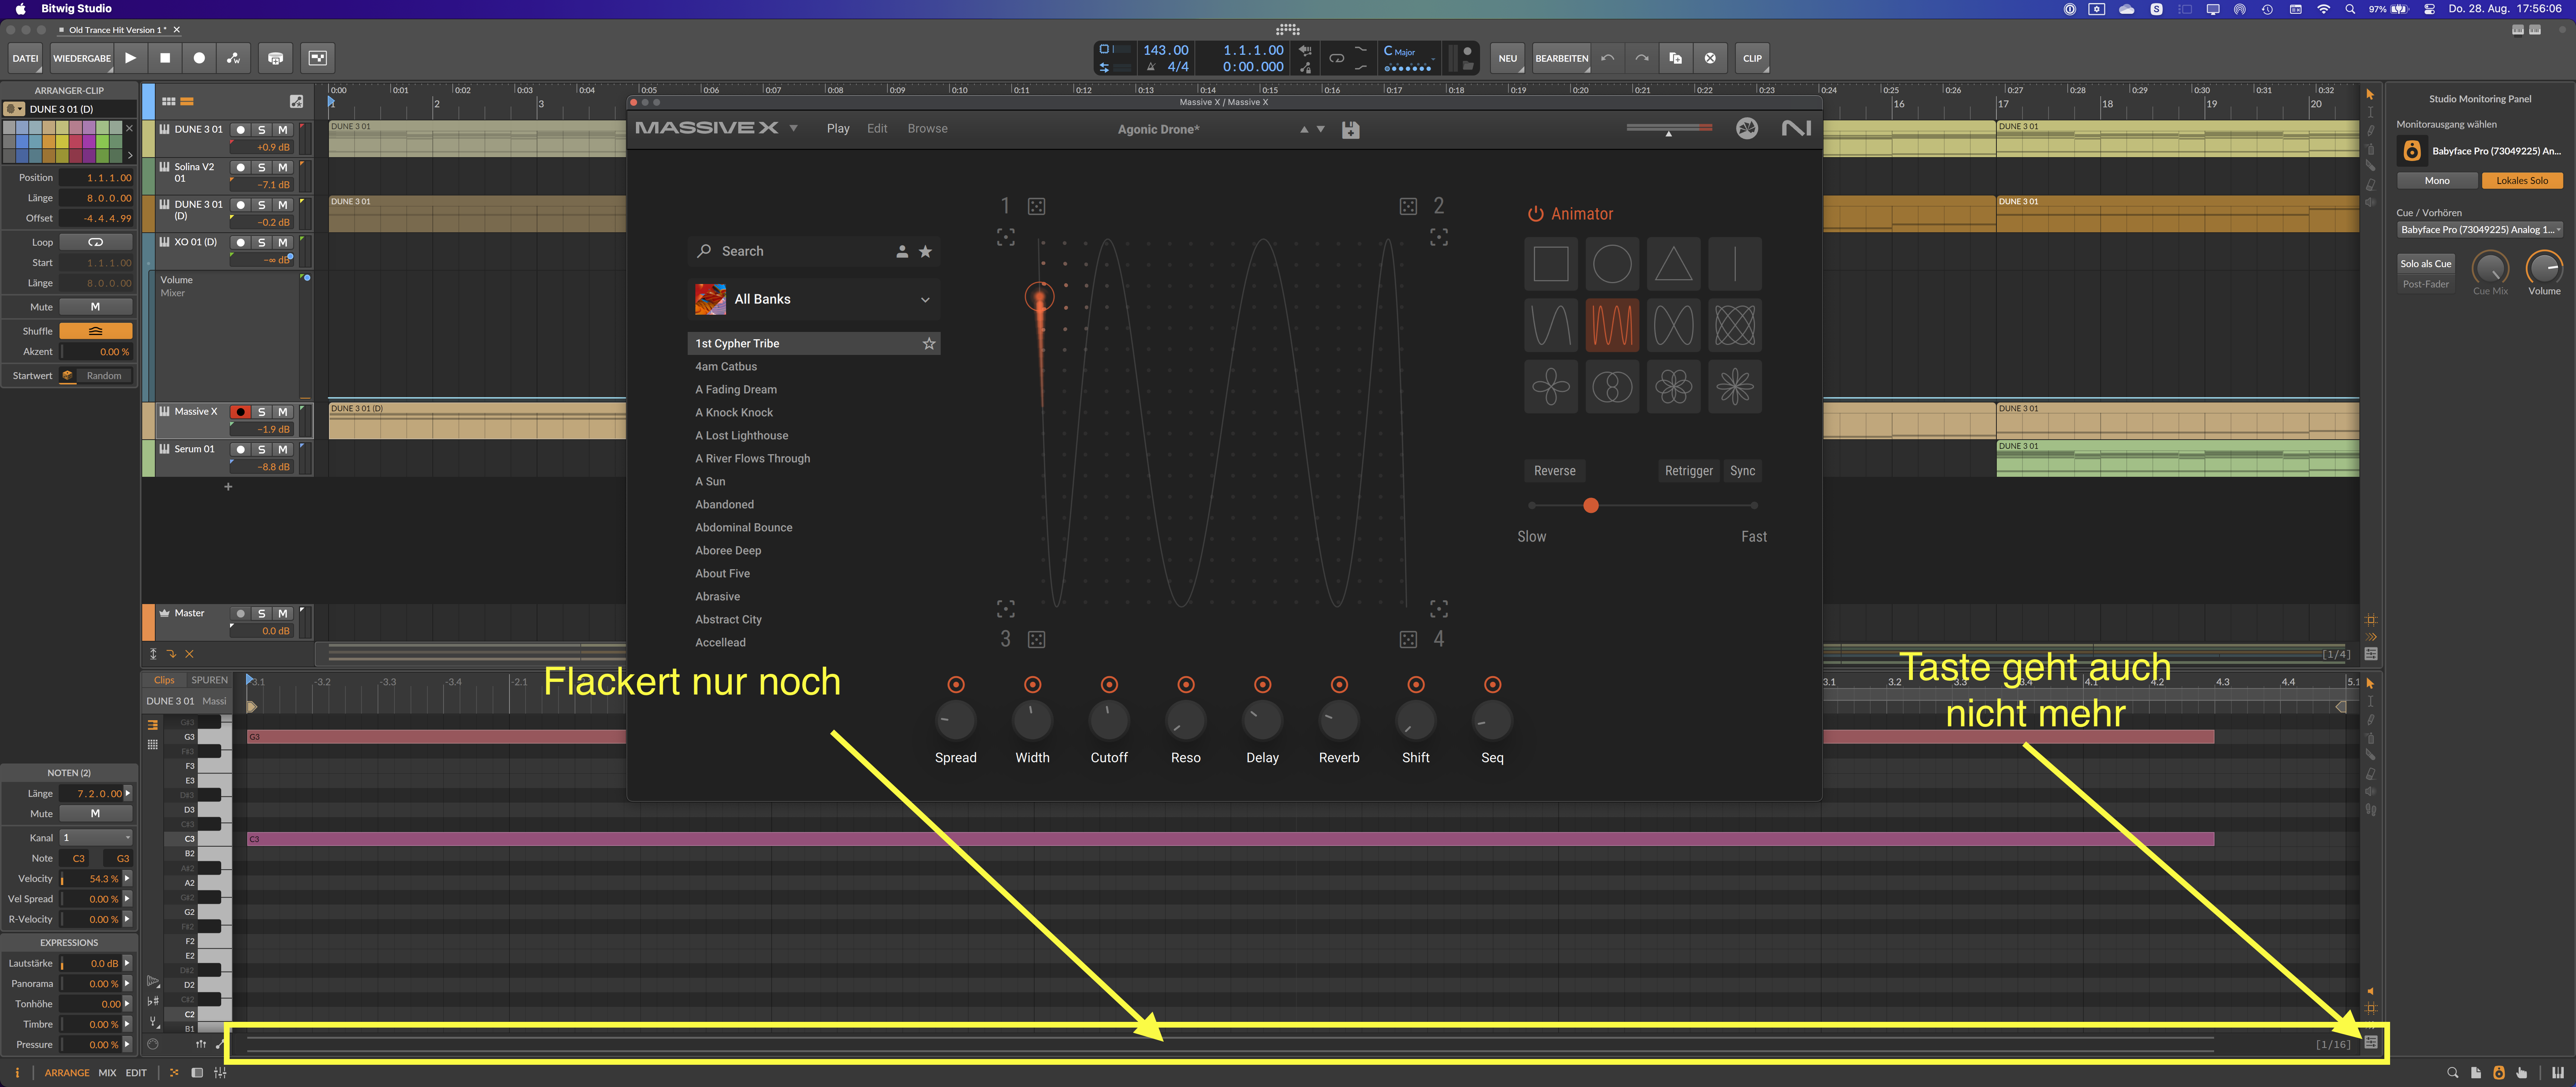Select the A Fading Dream preset

pyautogui.click(x=736, y=390)
